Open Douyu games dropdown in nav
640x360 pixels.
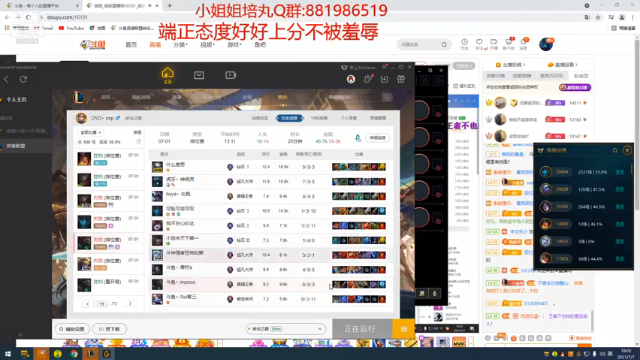pos(234,44)
